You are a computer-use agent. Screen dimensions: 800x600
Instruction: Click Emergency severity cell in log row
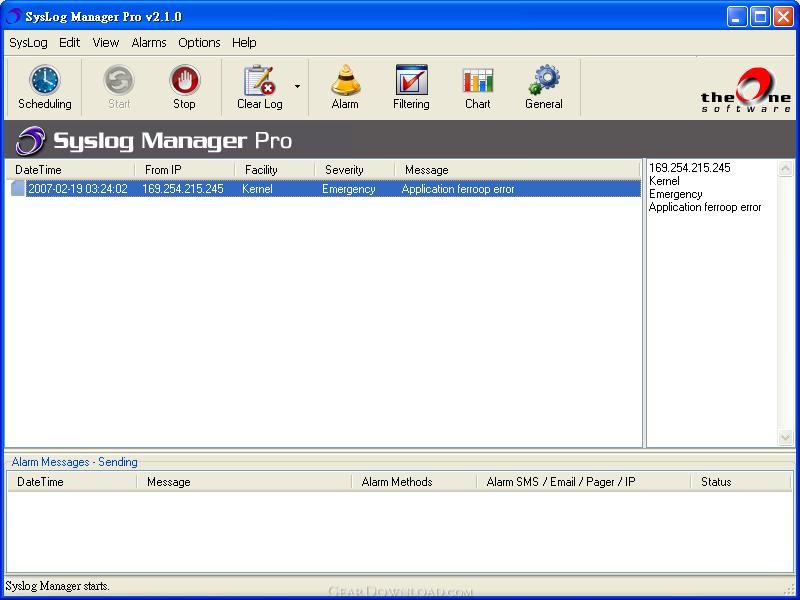click(348, 189)
